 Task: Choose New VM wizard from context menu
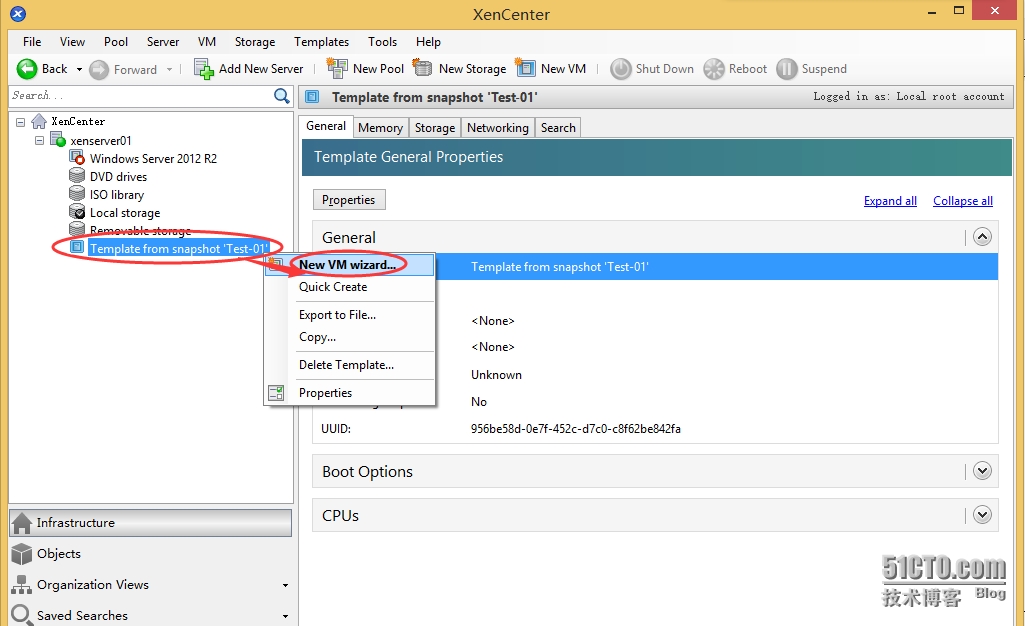(x=349, y=265)
